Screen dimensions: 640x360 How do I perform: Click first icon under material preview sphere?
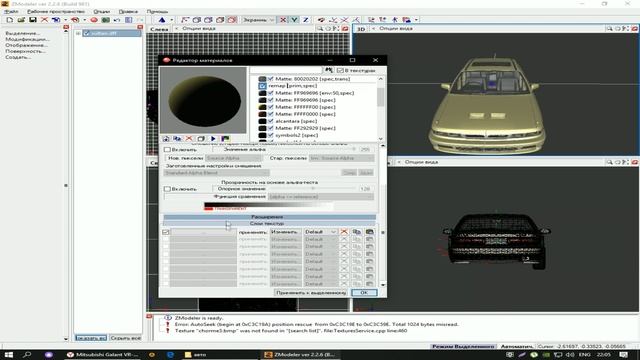coord(166,139)
